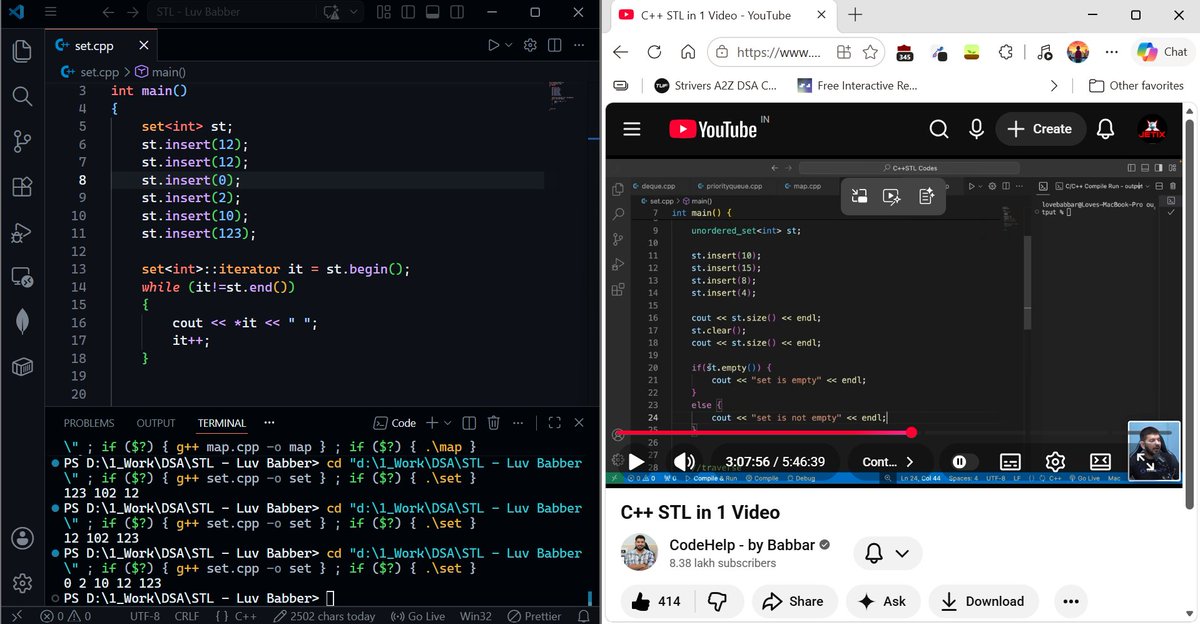This screenshot has width=1200, height=624.
Task: Open the Edge Extensions puzzle icon
Action: click(1006, 52)
